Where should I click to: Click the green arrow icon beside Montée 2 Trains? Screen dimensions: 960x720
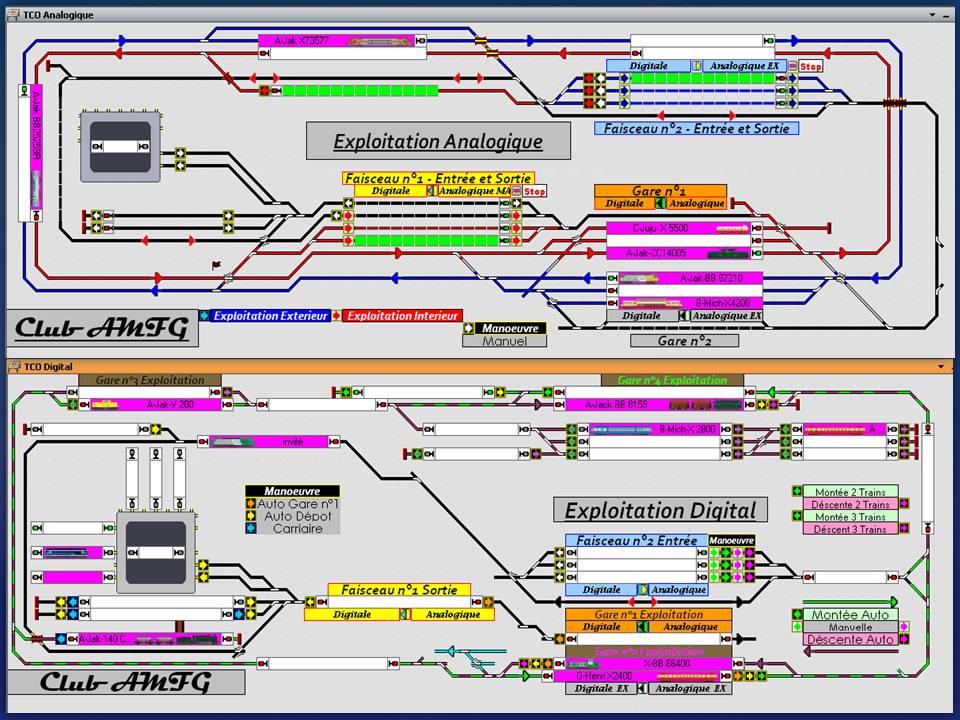click(x=797, y=492)
